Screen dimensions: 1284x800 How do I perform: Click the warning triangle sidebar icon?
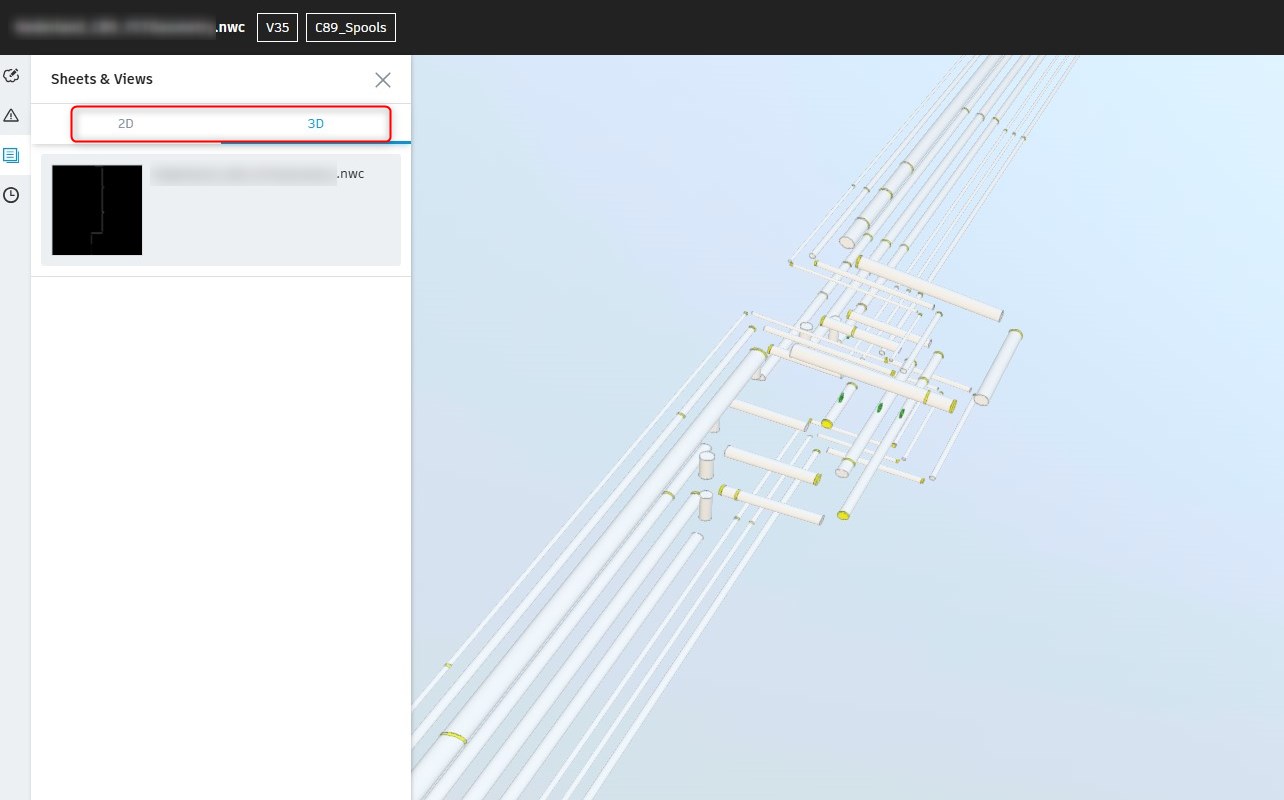pos(12,115)
